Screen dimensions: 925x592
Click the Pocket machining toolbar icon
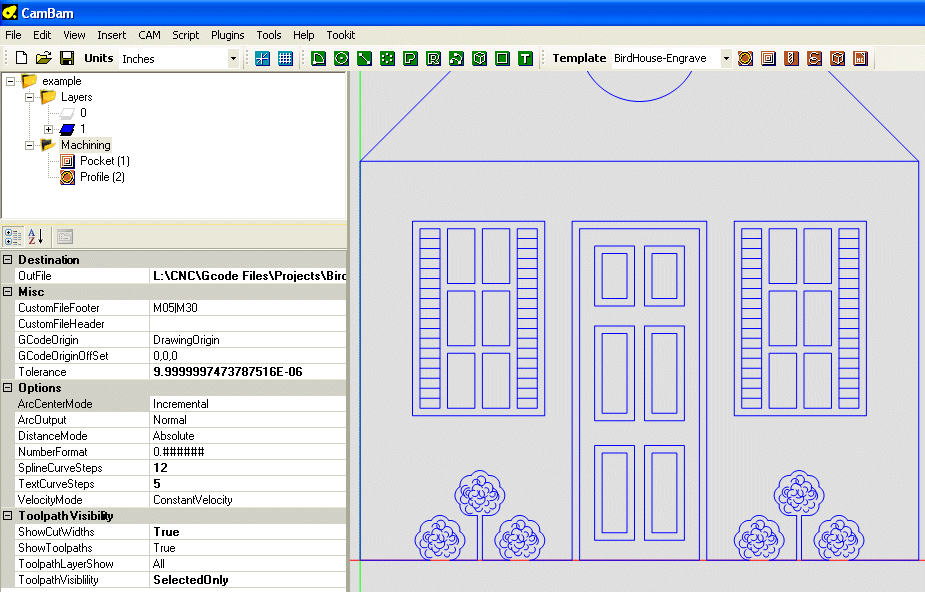tap(768, 59)
